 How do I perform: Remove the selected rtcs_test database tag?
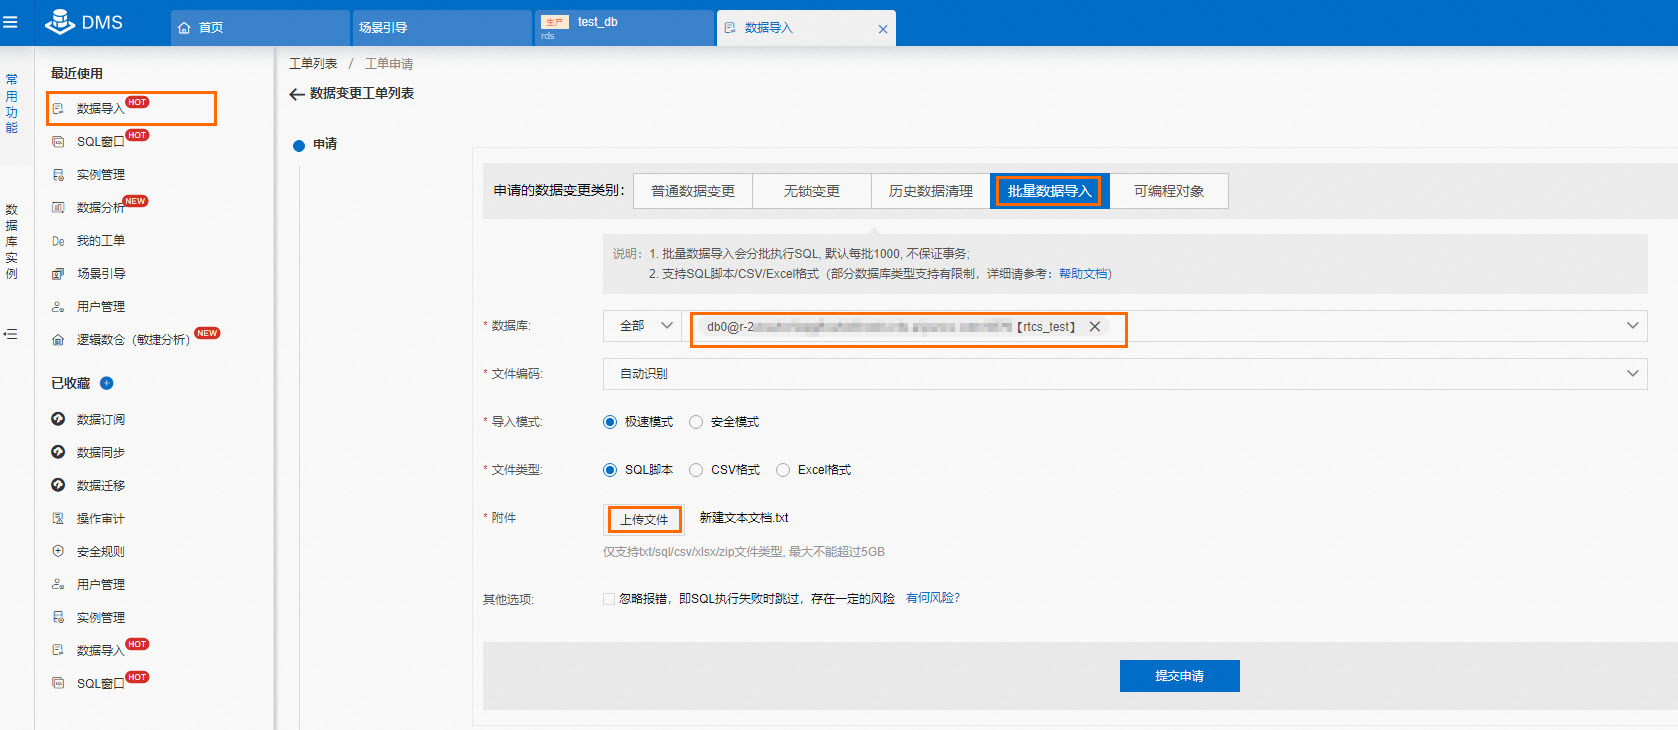[1095, 327]
